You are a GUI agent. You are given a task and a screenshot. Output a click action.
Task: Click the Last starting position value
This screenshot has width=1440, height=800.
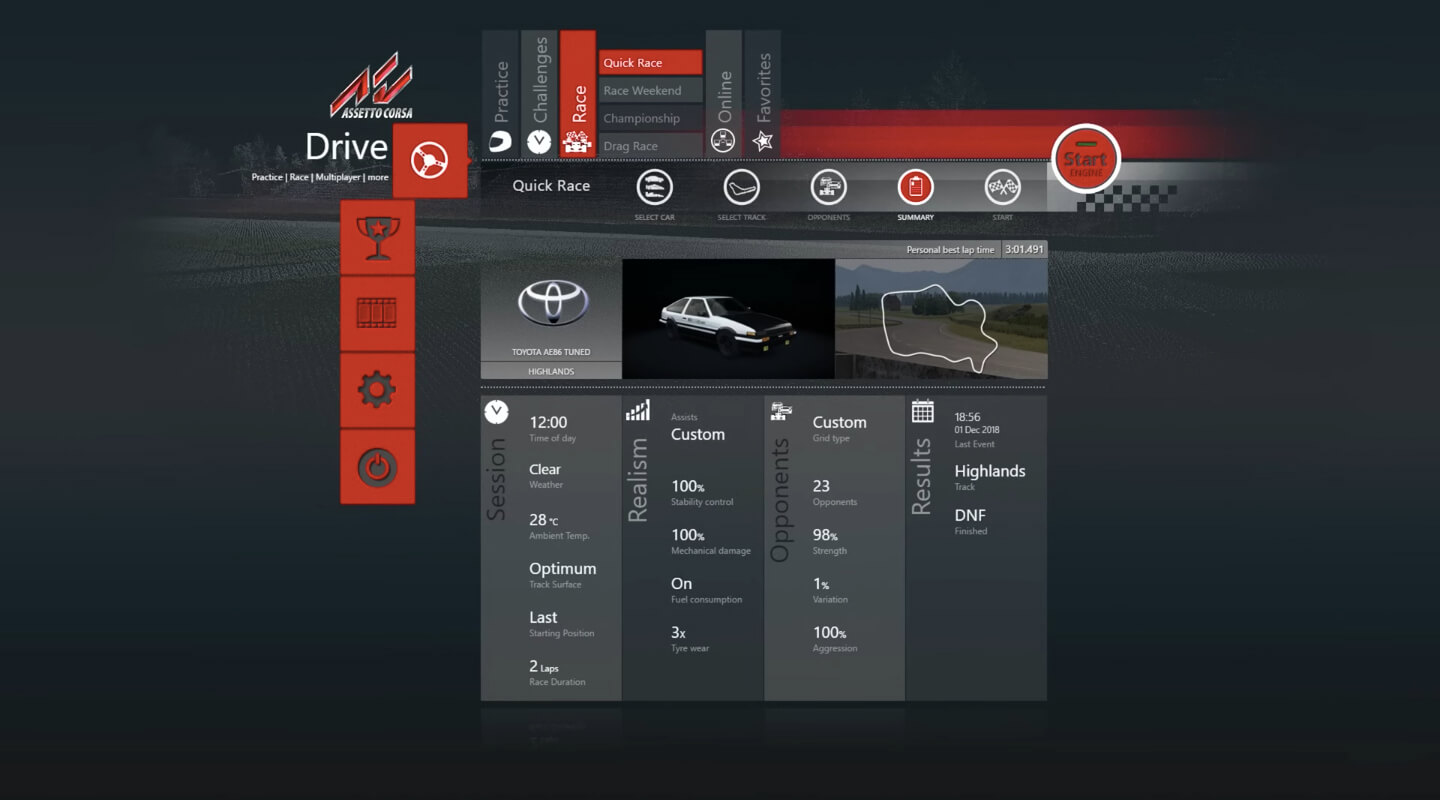pos(543,617)
